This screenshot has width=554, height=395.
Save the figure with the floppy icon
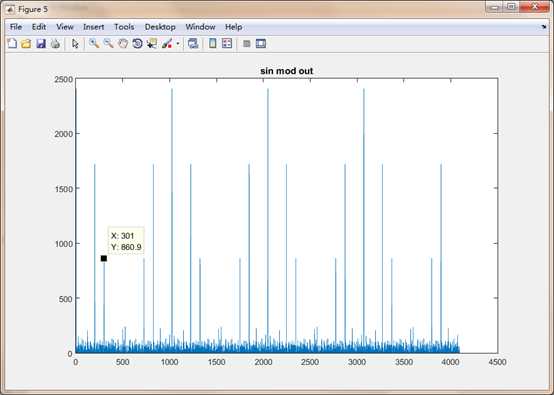tap(41, 43)
